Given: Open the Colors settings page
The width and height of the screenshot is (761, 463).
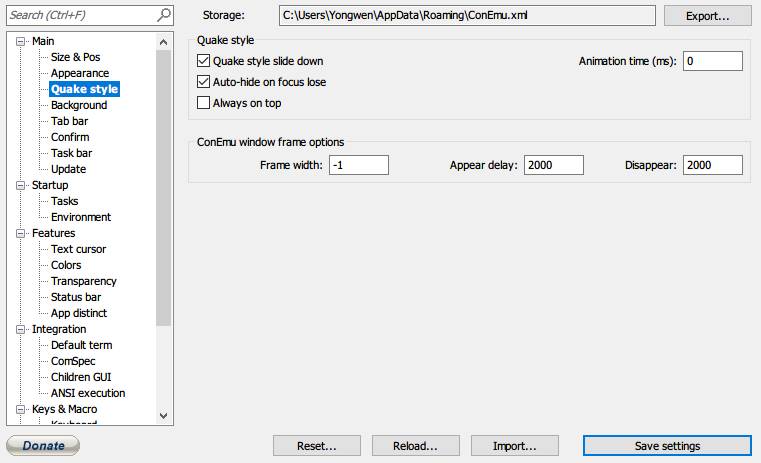Looking at the screenshot, I should pos(66,265).
